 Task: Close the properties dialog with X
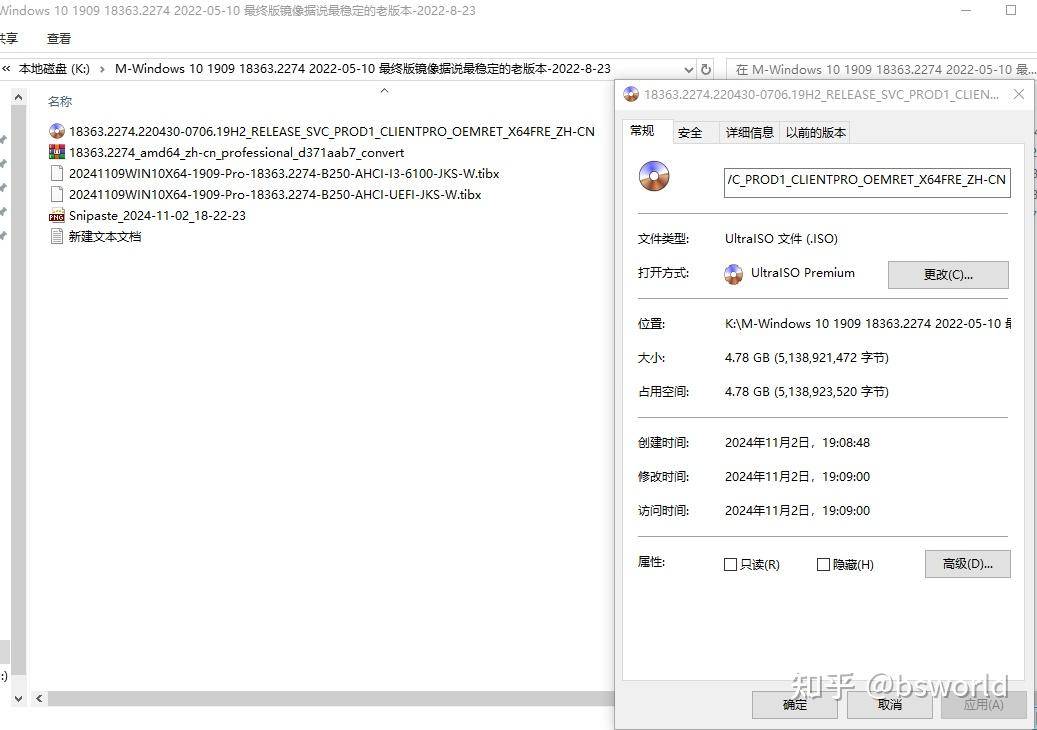[x=1019, y=95]
